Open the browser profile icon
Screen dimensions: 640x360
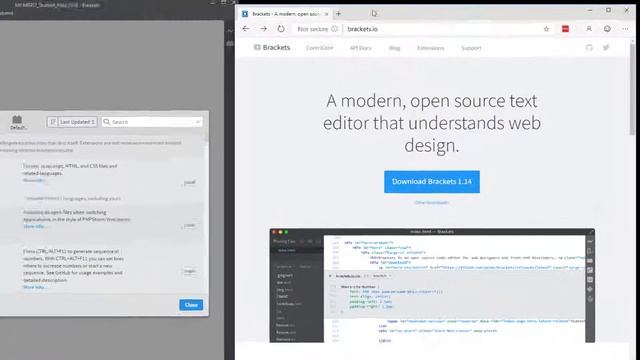point(589,29)
